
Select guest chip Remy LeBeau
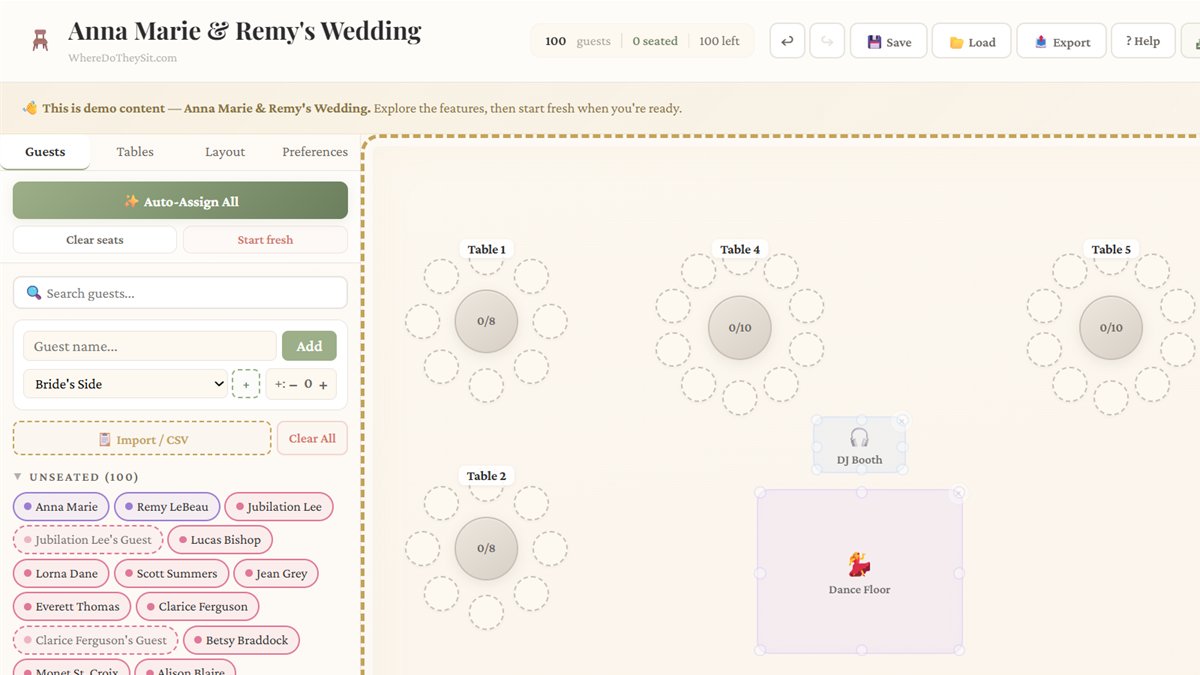coord(166,507)
